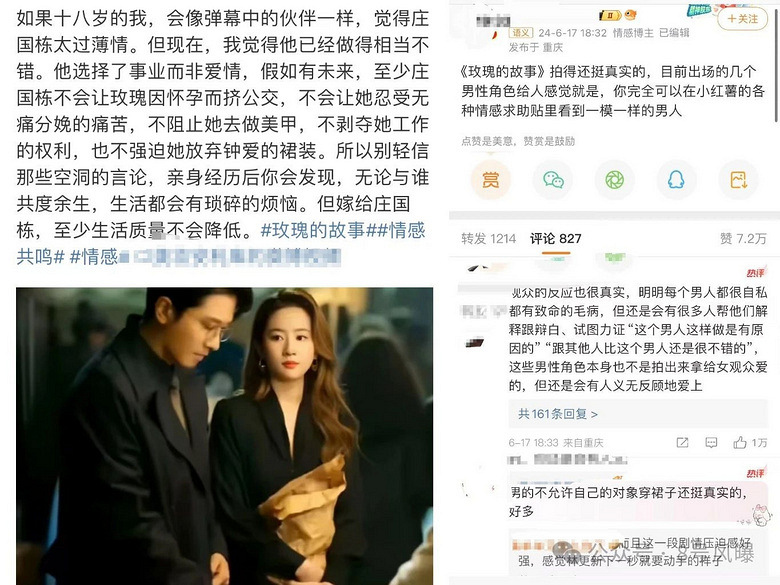Share to WeChat Moments aperture icon
Viewport: 780px width, 585px height.
click(614, 179)
